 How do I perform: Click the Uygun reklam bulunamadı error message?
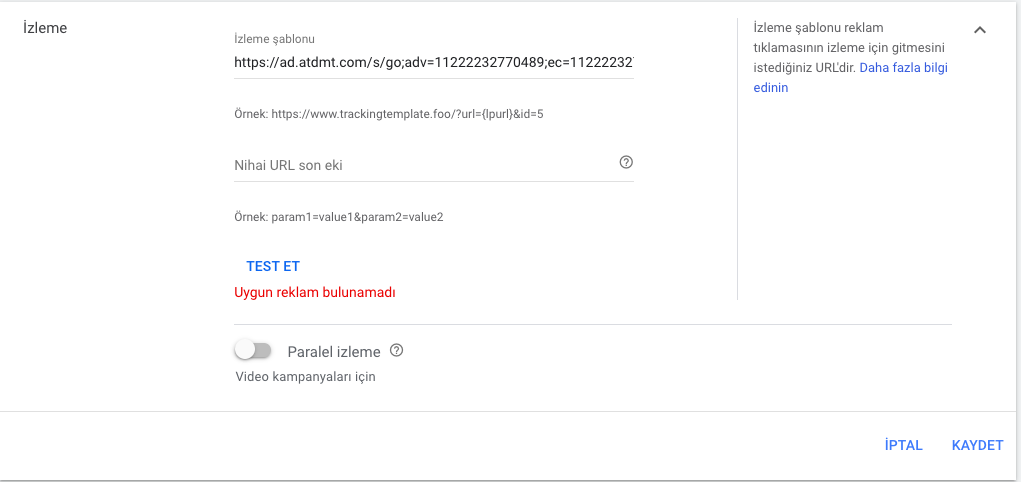(x=315, y=292)
